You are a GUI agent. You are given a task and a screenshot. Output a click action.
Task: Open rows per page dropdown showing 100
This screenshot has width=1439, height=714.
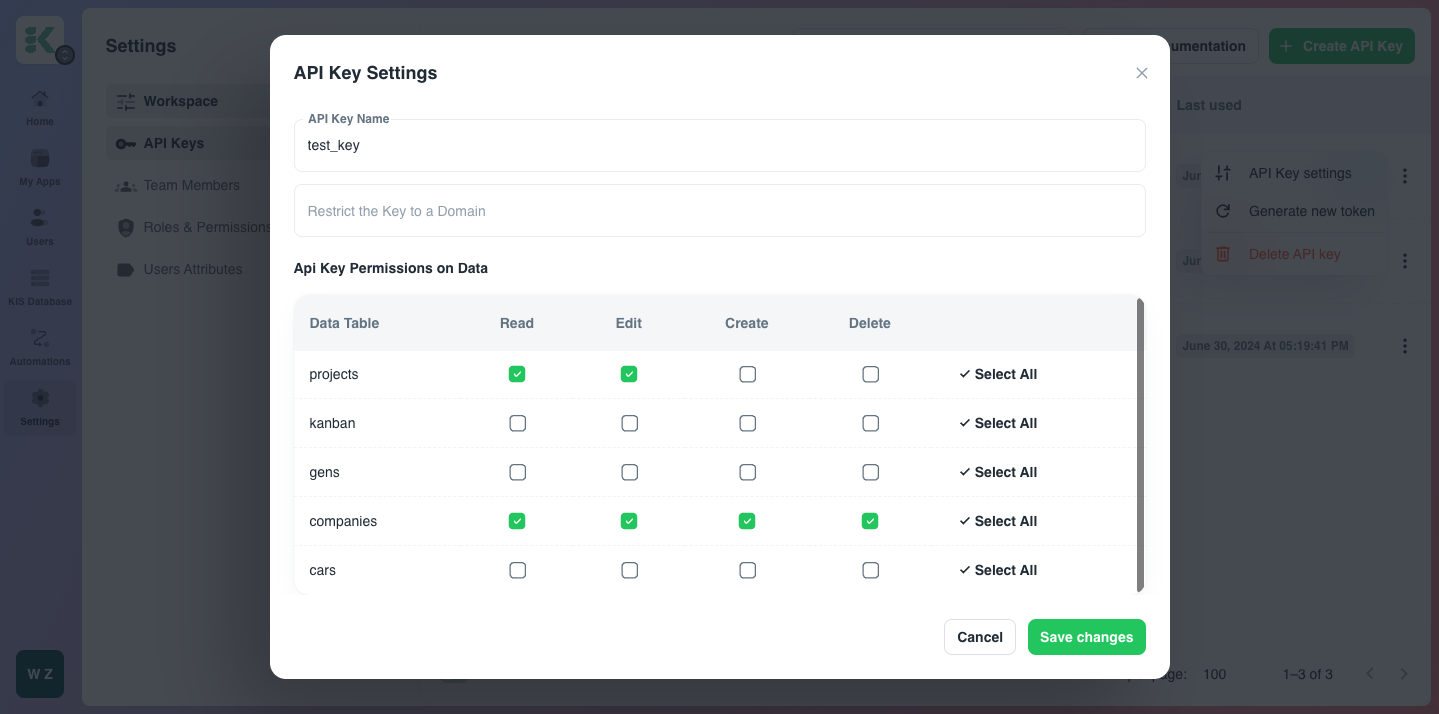1214,674
